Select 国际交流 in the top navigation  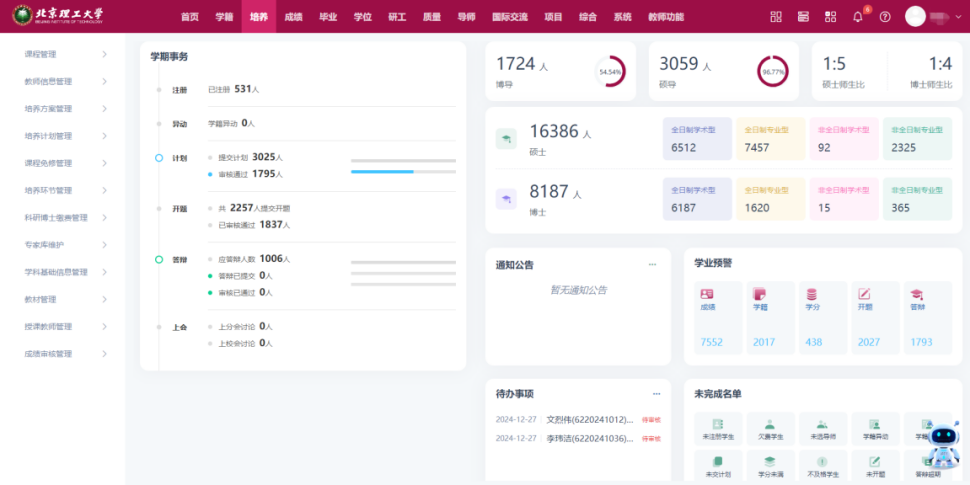511,17
